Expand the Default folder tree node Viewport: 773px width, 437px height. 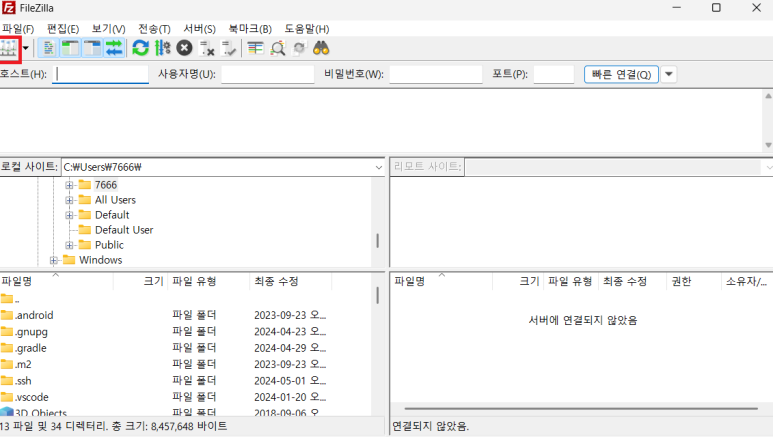point(69,216)
